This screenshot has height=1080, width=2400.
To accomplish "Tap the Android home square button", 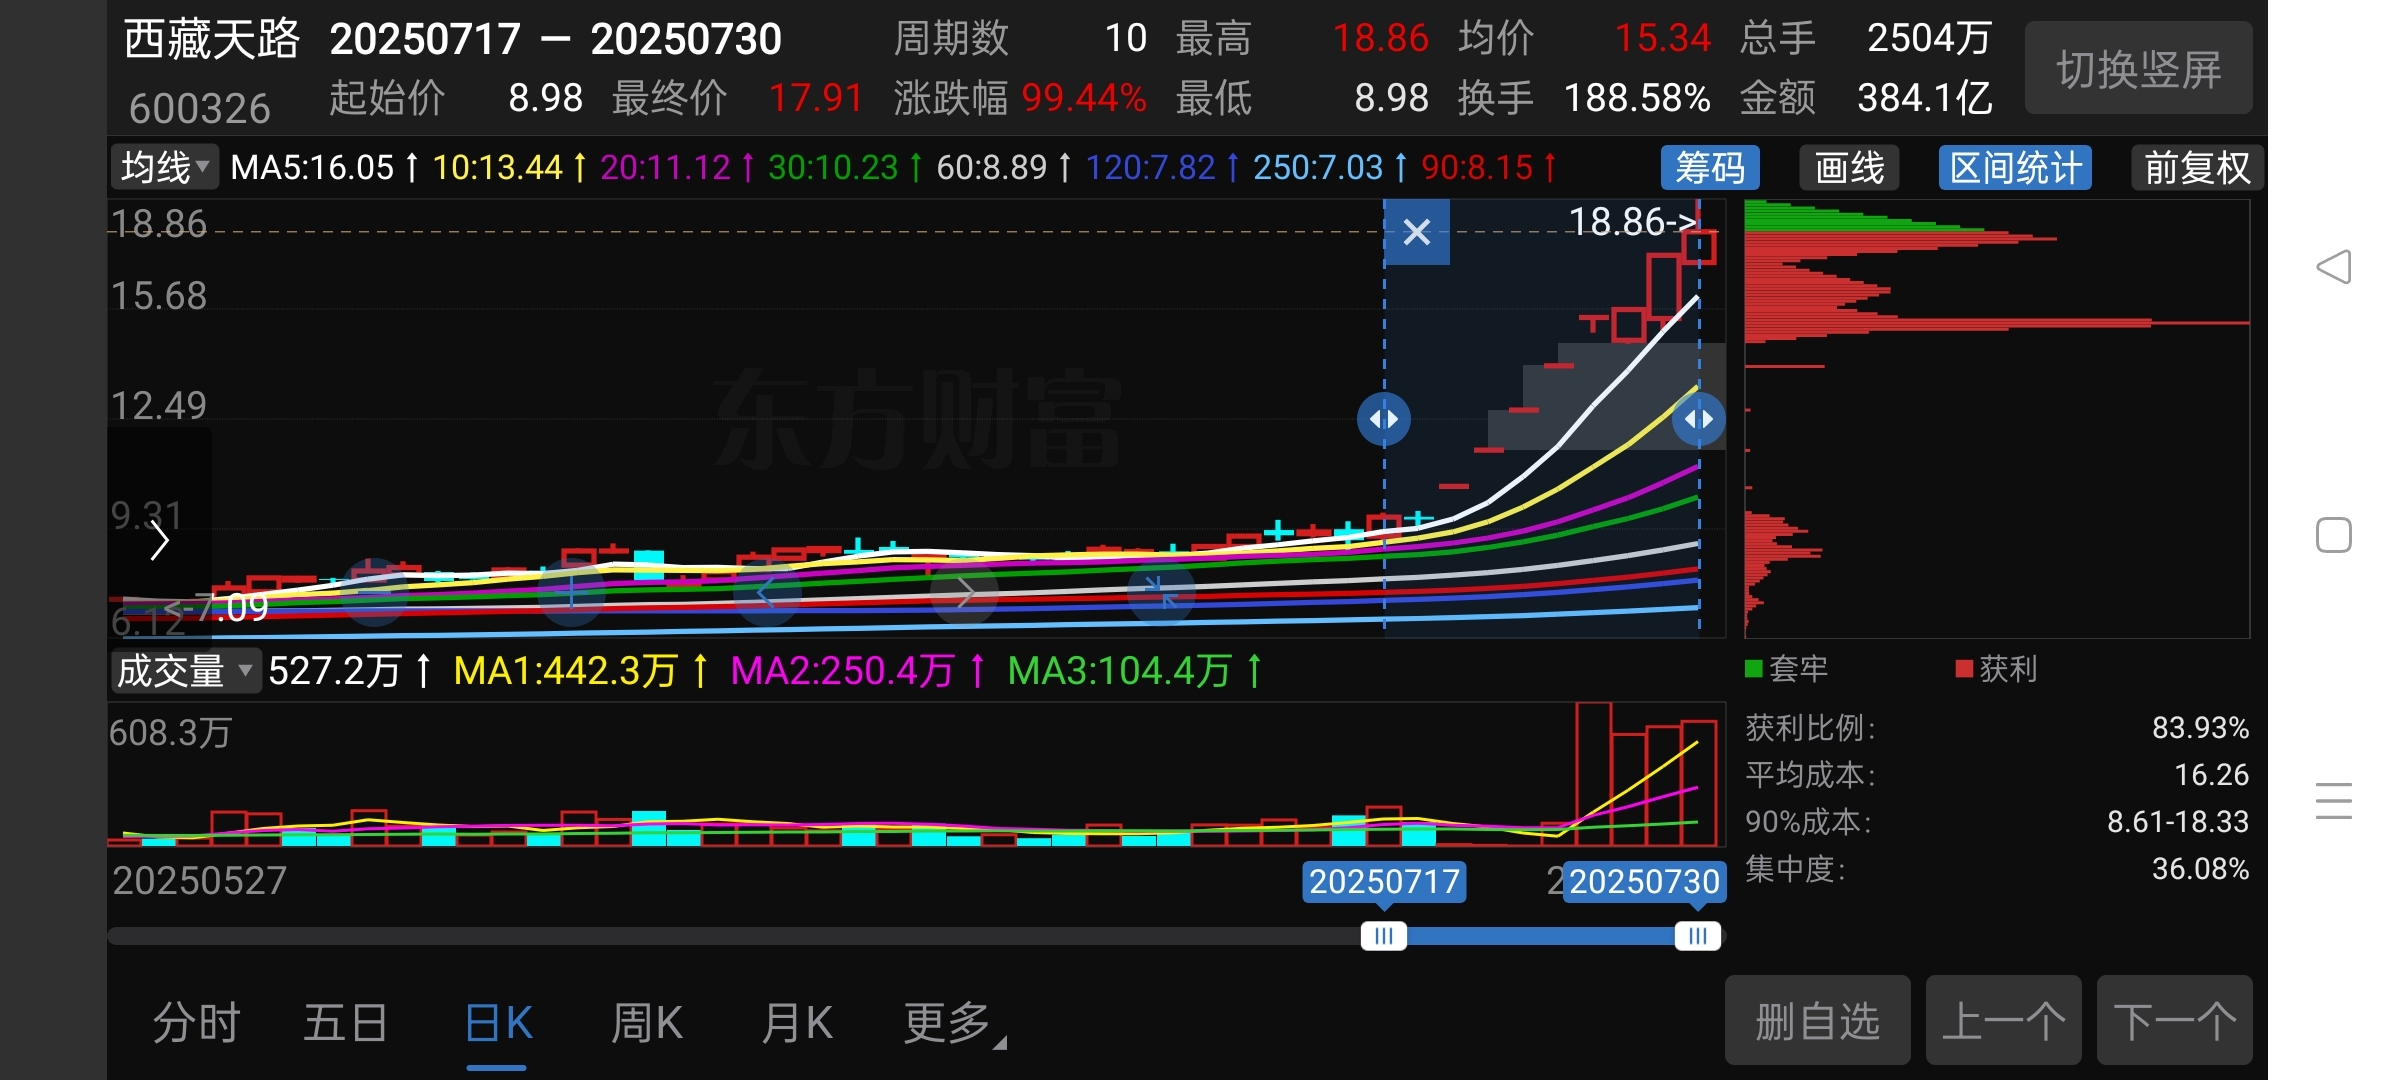I will pyautogui.click(x=2333, y=535).
